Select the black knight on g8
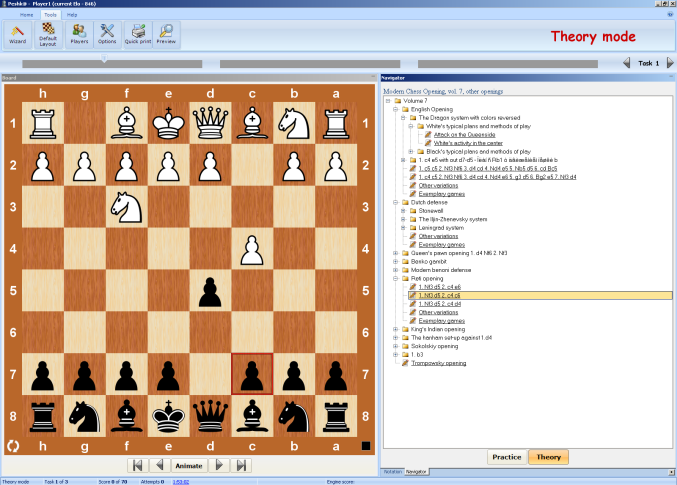 pyautogui.click(x=85, y=416)
